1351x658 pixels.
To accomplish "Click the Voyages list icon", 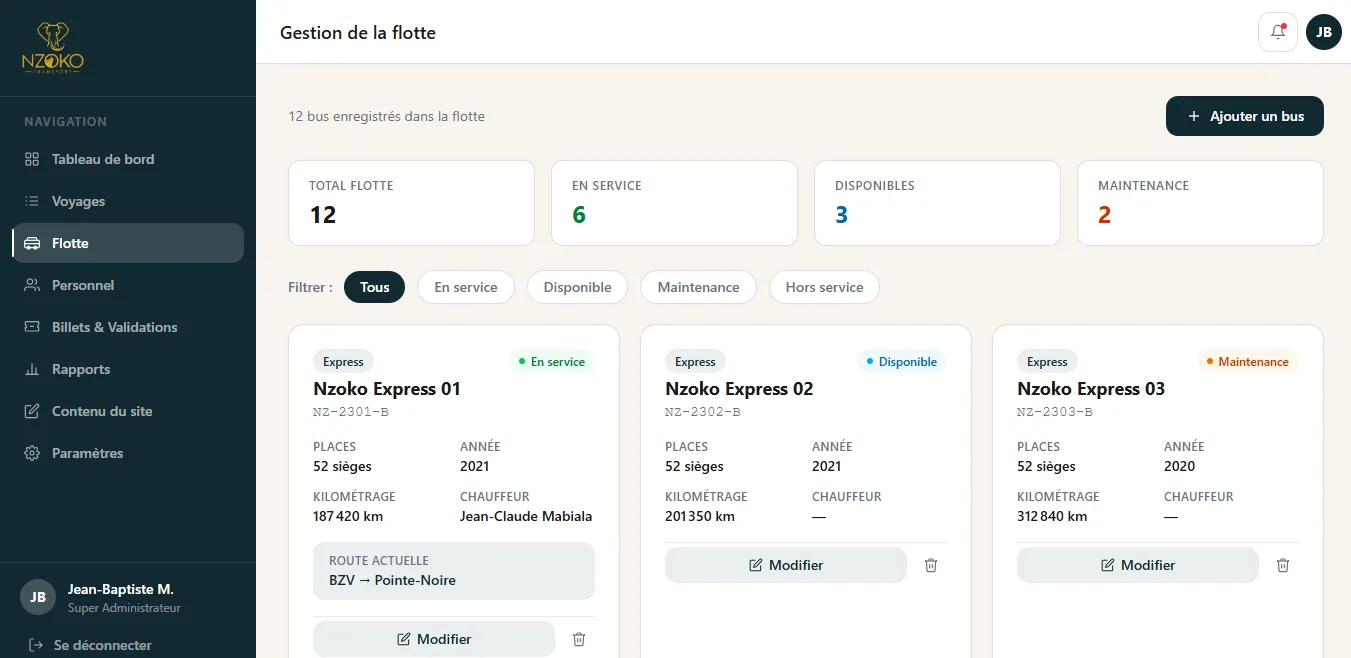I will tap(32, 201).
